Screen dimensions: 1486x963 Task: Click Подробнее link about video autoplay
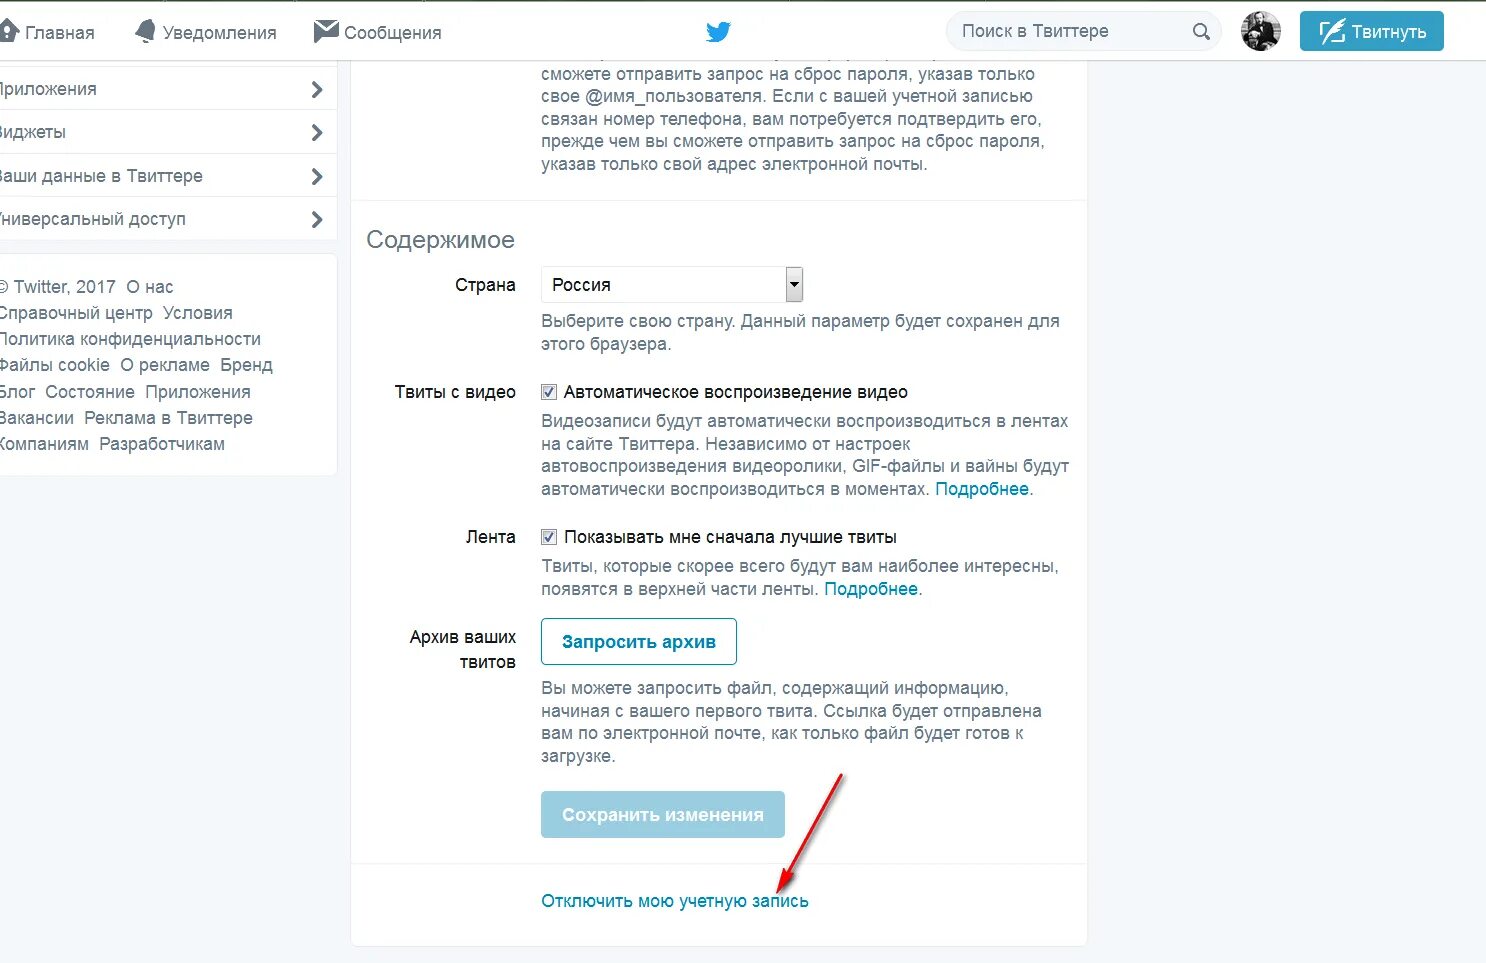(x=982, y=489)
